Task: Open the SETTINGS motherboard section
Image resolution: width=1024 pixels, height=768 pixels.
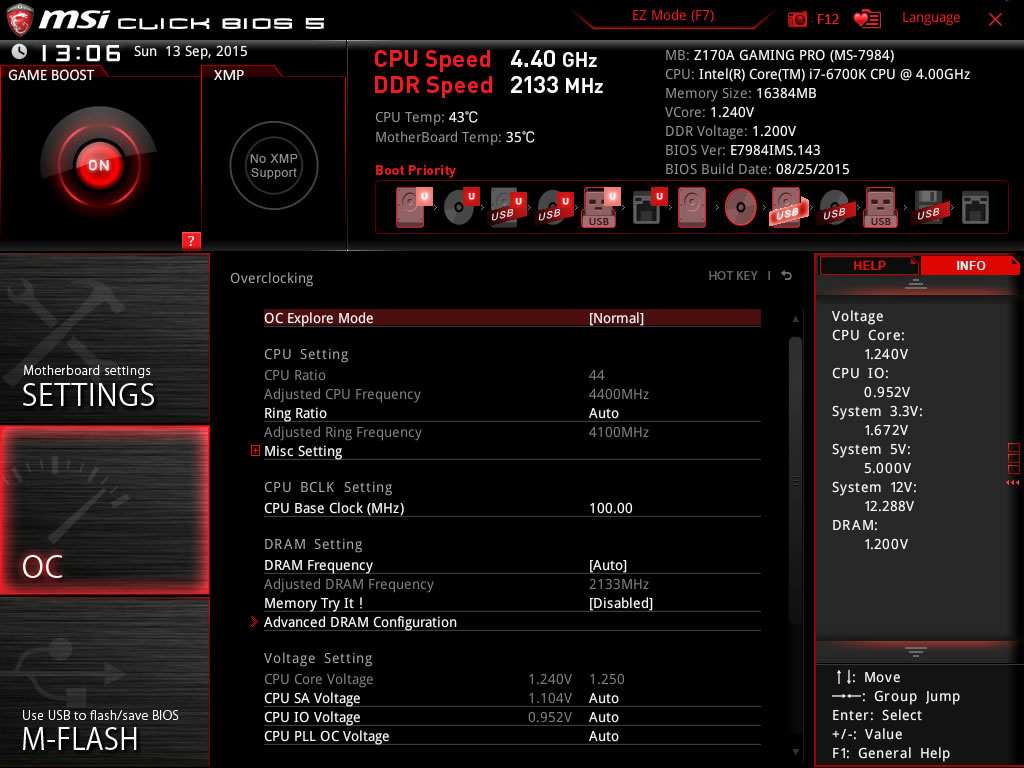Action: (x=104, y=338)
